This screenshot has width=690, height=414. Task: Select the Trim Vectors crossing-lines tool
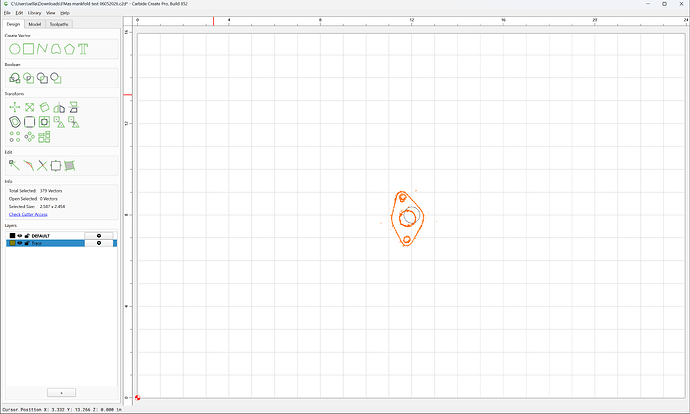(42, 165)
